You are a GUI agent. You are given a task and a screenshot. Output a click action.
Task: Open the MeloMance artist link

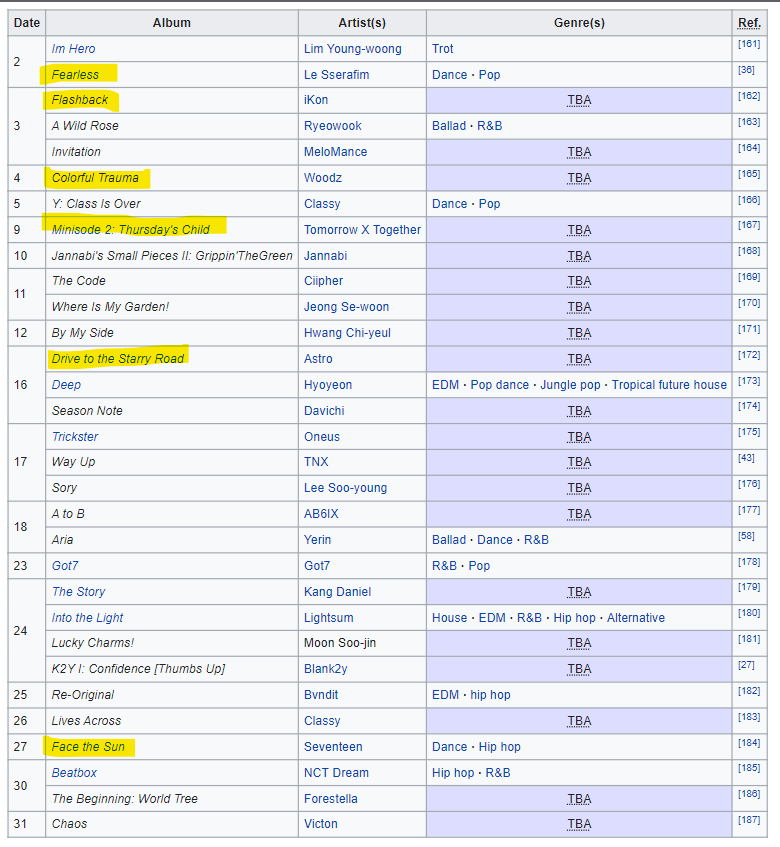pyautogui.click(x=335, y=152)
